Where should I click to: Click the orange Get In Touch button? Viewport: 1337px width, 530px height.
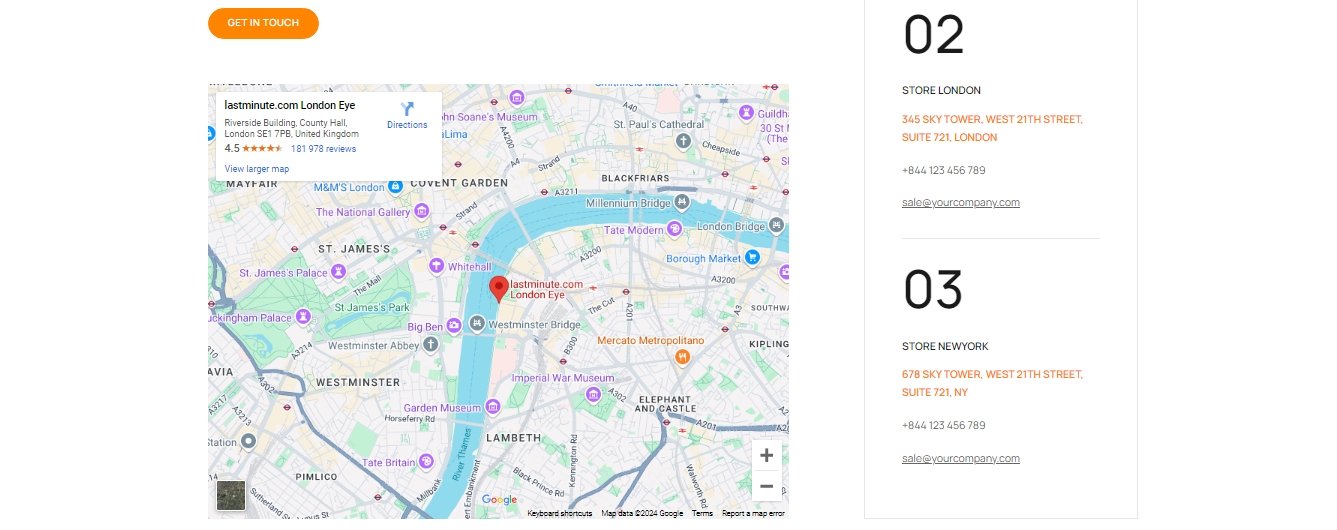point(263,23)
